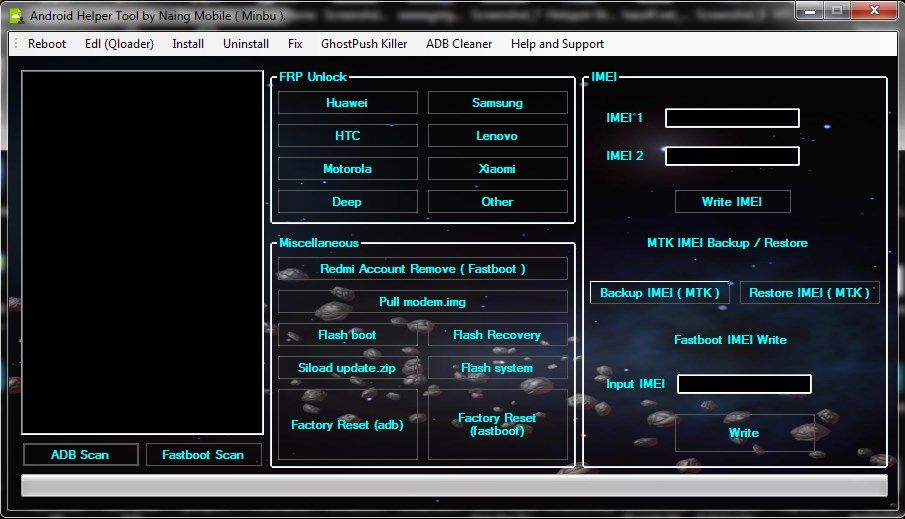Run the Fastboot Scan
Screen dimensions: 905x519
coord(203,455)
